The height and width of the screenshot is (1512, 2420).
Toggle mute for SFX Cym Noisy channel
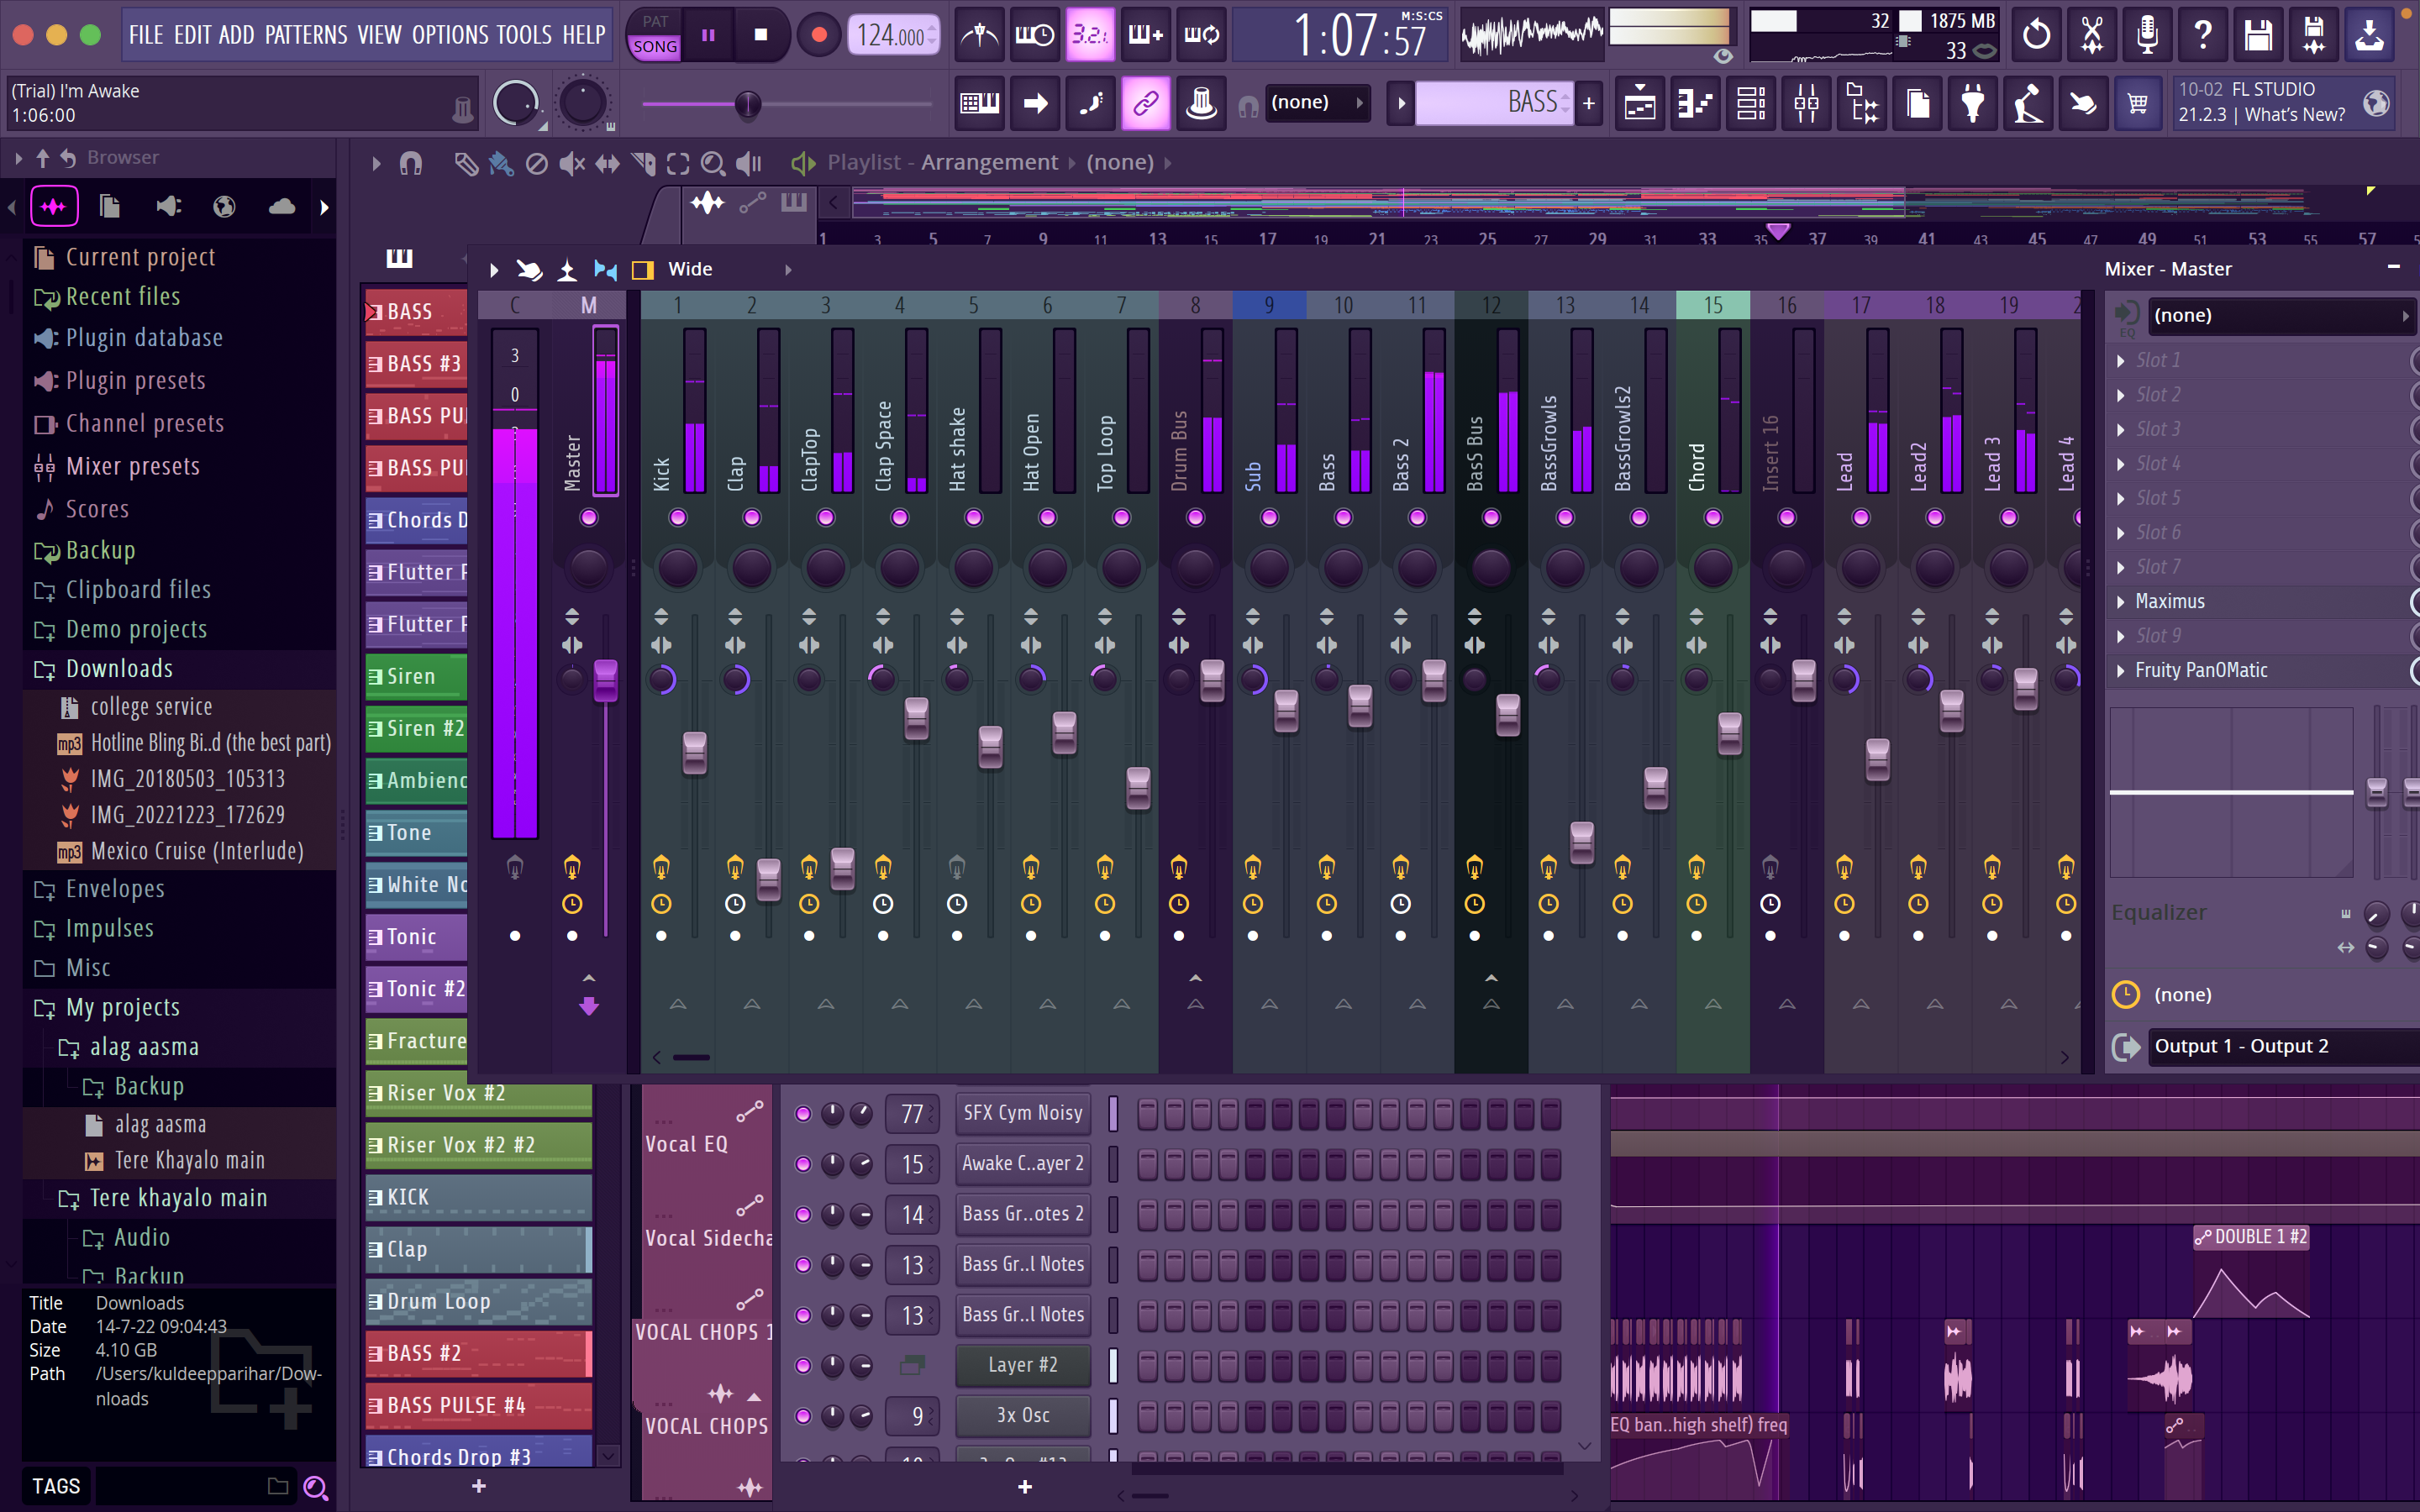click(x=803, y=1113)
